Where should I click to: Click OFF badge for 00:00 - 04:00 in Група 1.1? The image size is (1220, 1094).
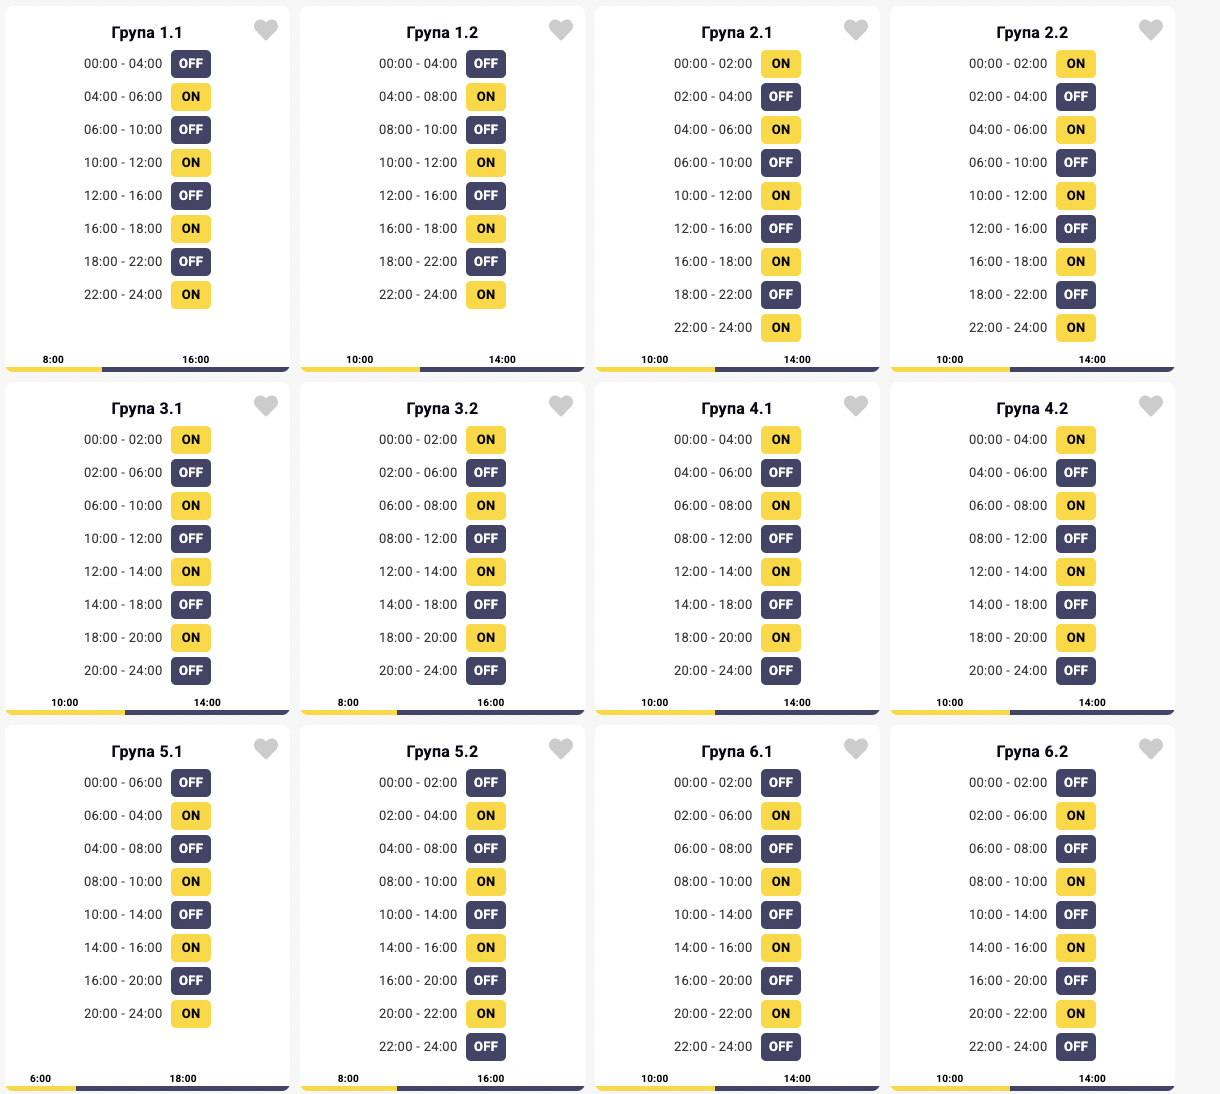point(191,64)
